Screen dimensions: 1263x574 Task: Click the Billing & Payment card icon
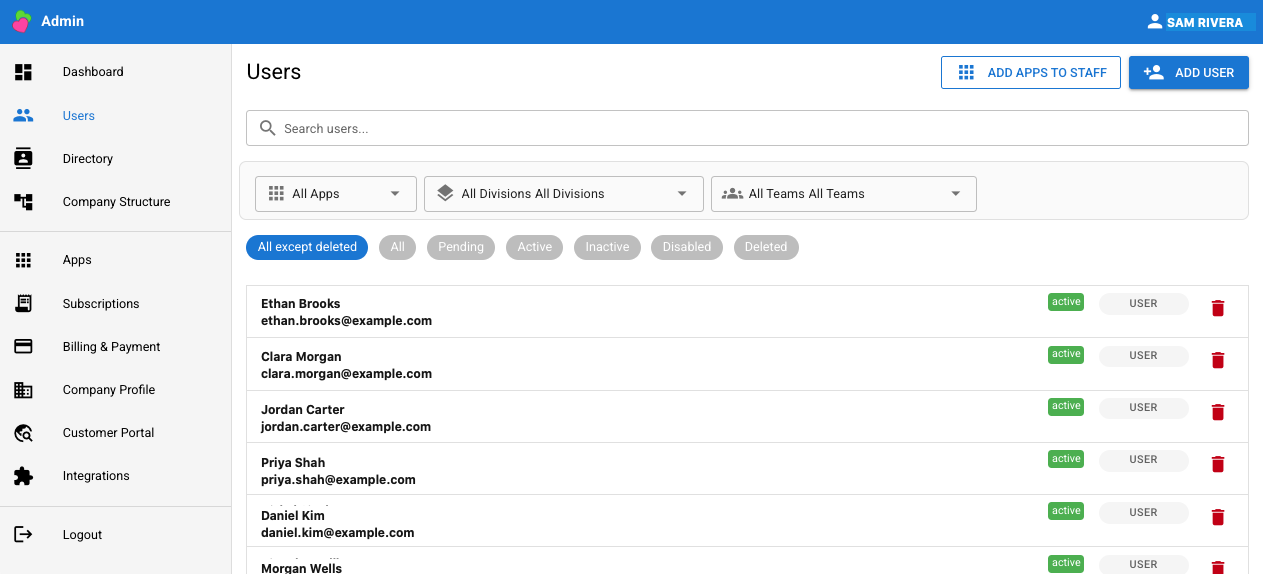point(23,347)
